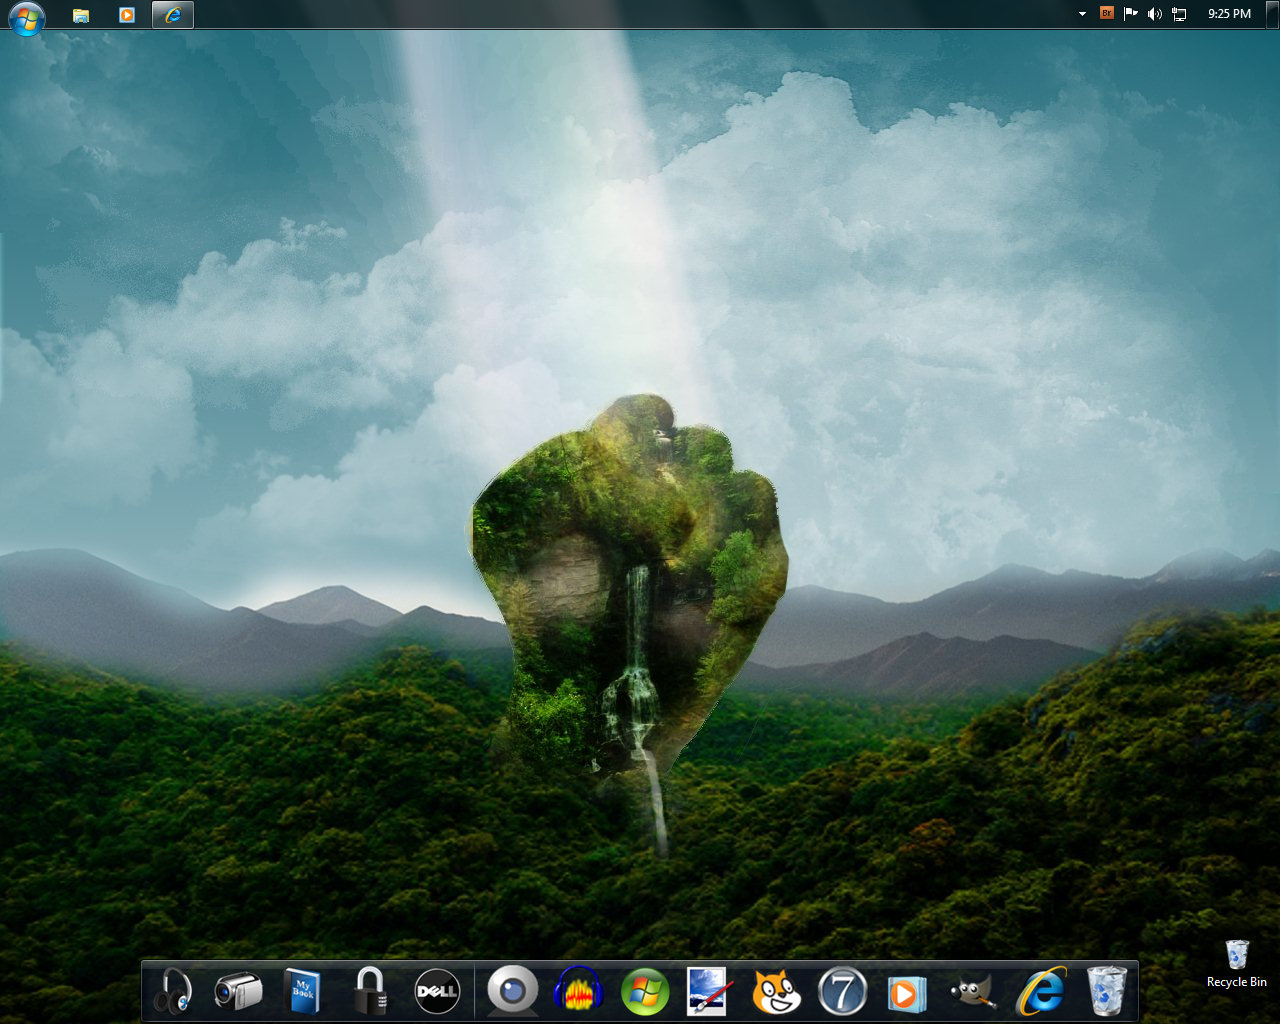Viewport: 1280px width, 1024px height.
Task: Click the padlock security icon in the dock
Action: 371,990
